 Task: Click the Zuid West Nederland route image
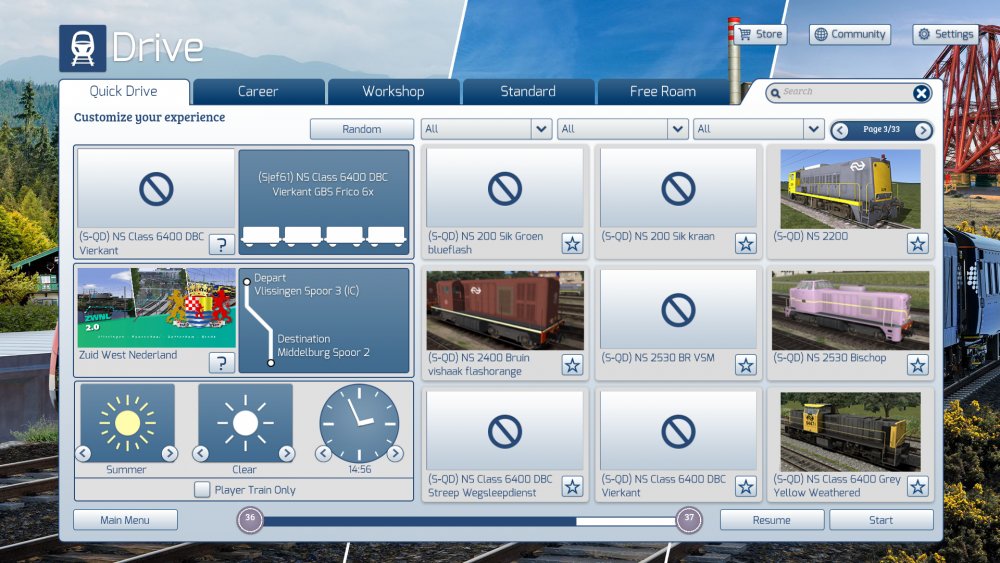[156, 307]
